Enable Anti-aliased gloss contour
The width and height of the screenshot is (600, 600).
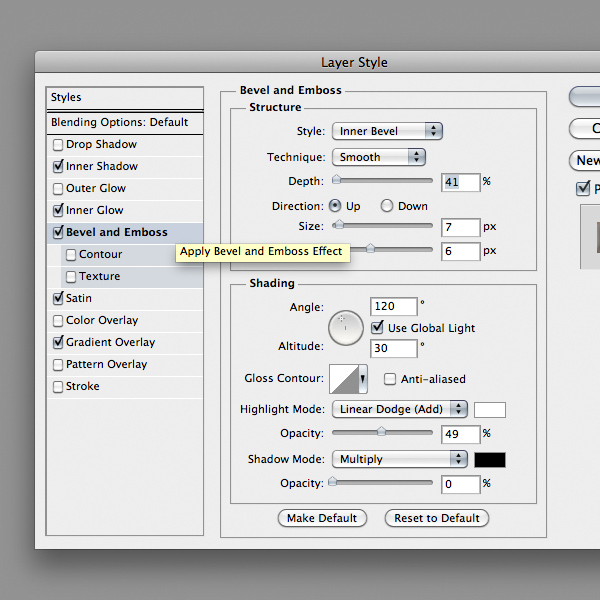[390, 379]
